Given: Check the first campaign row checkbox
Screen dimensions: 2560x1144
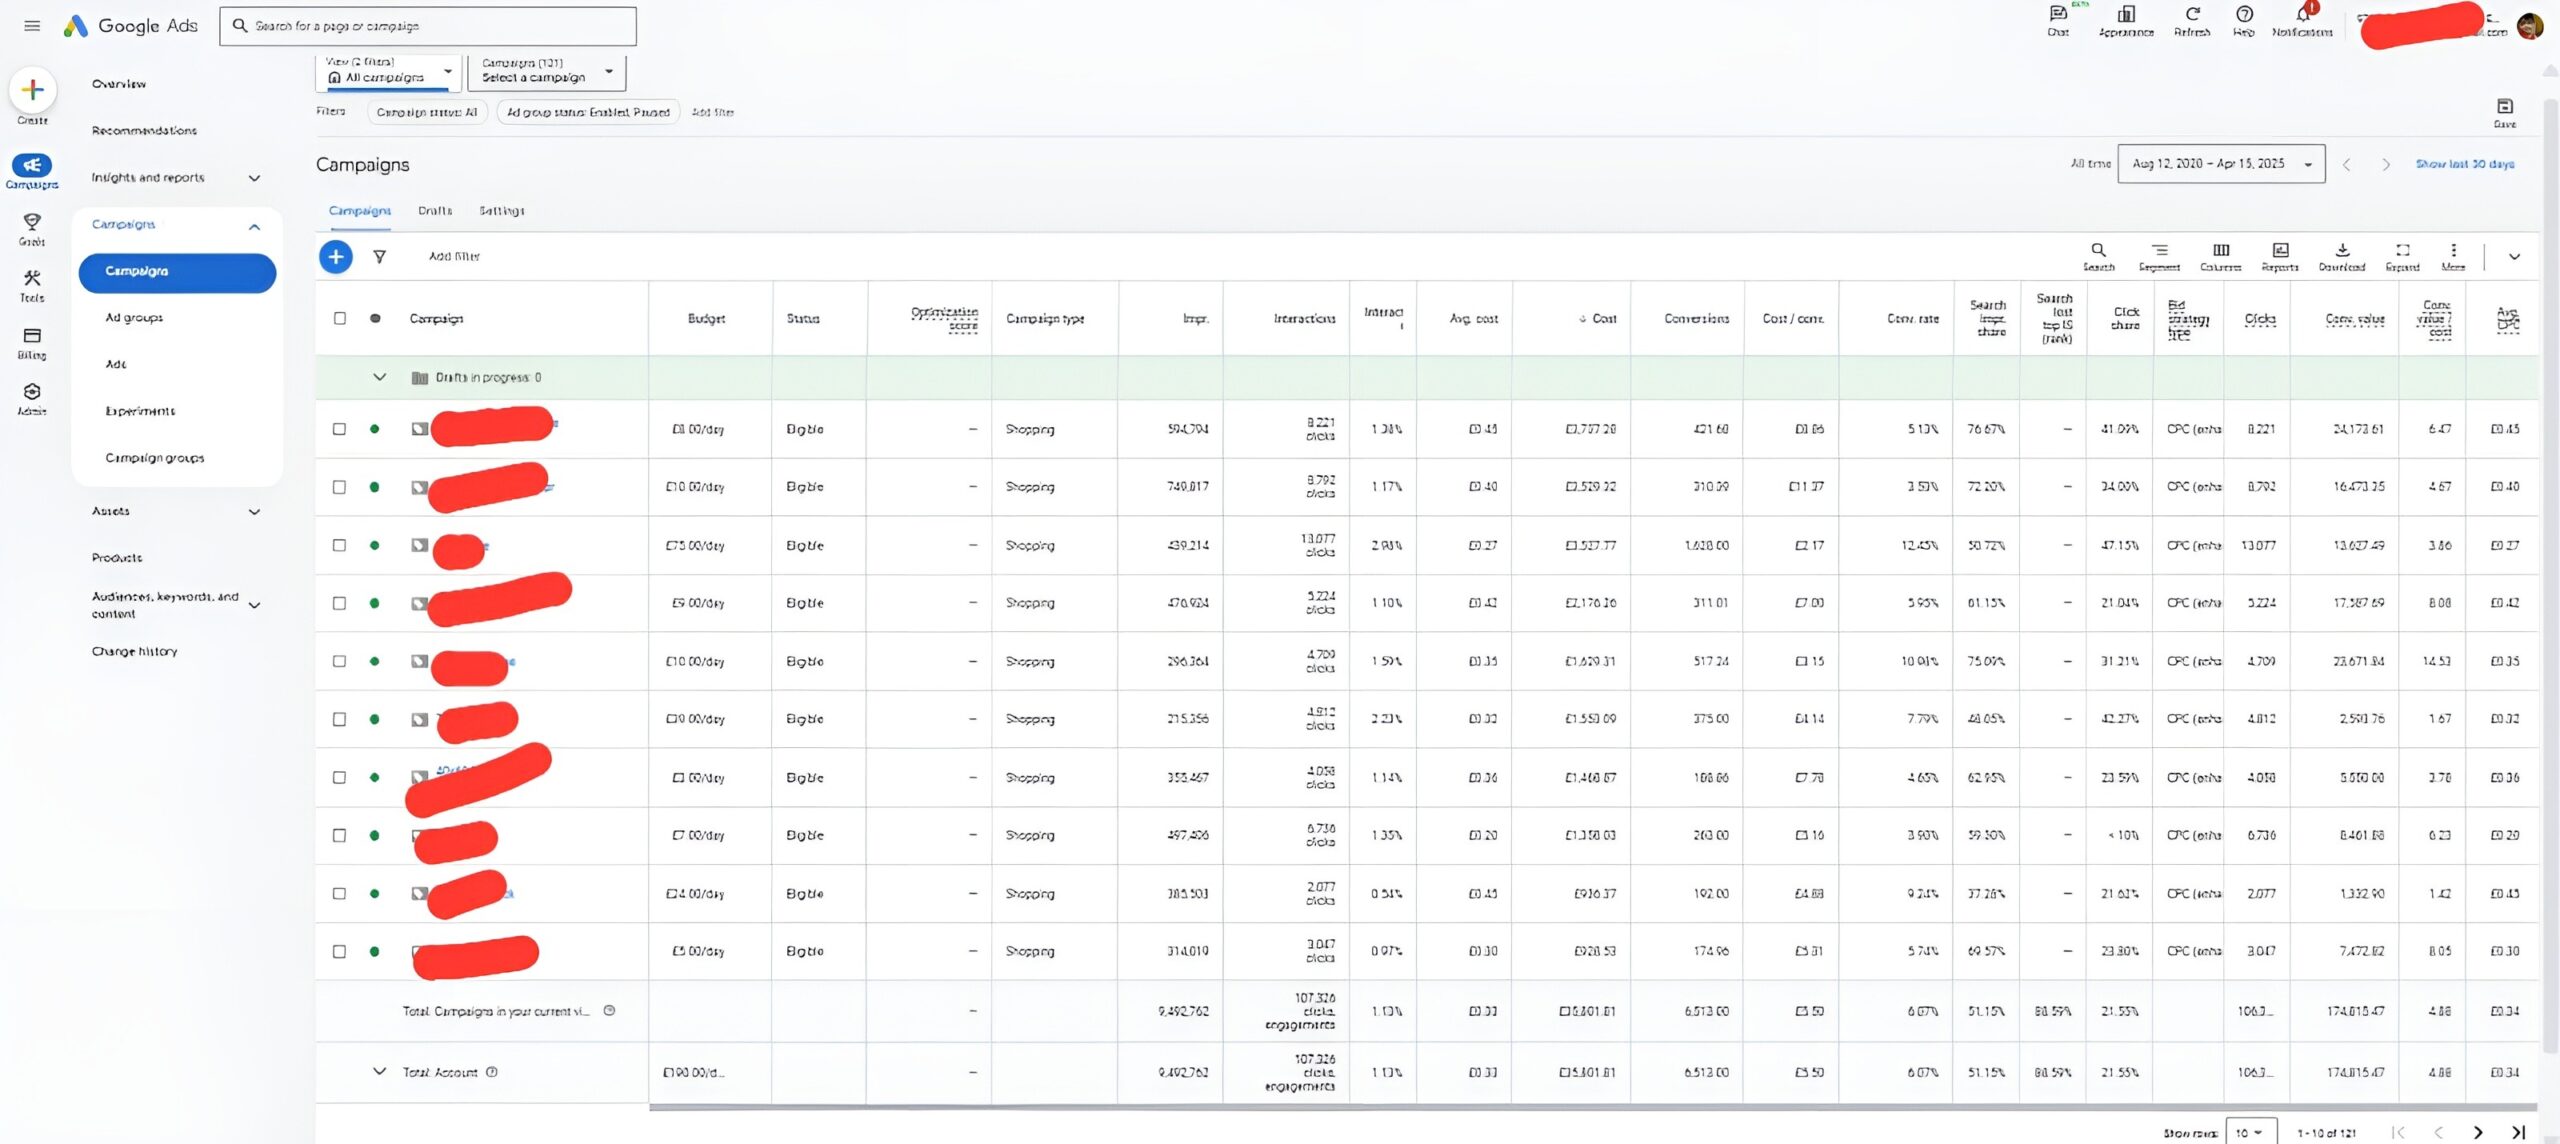Looking at the screenshot, I should pyautogui.click(x=340, y=429).
